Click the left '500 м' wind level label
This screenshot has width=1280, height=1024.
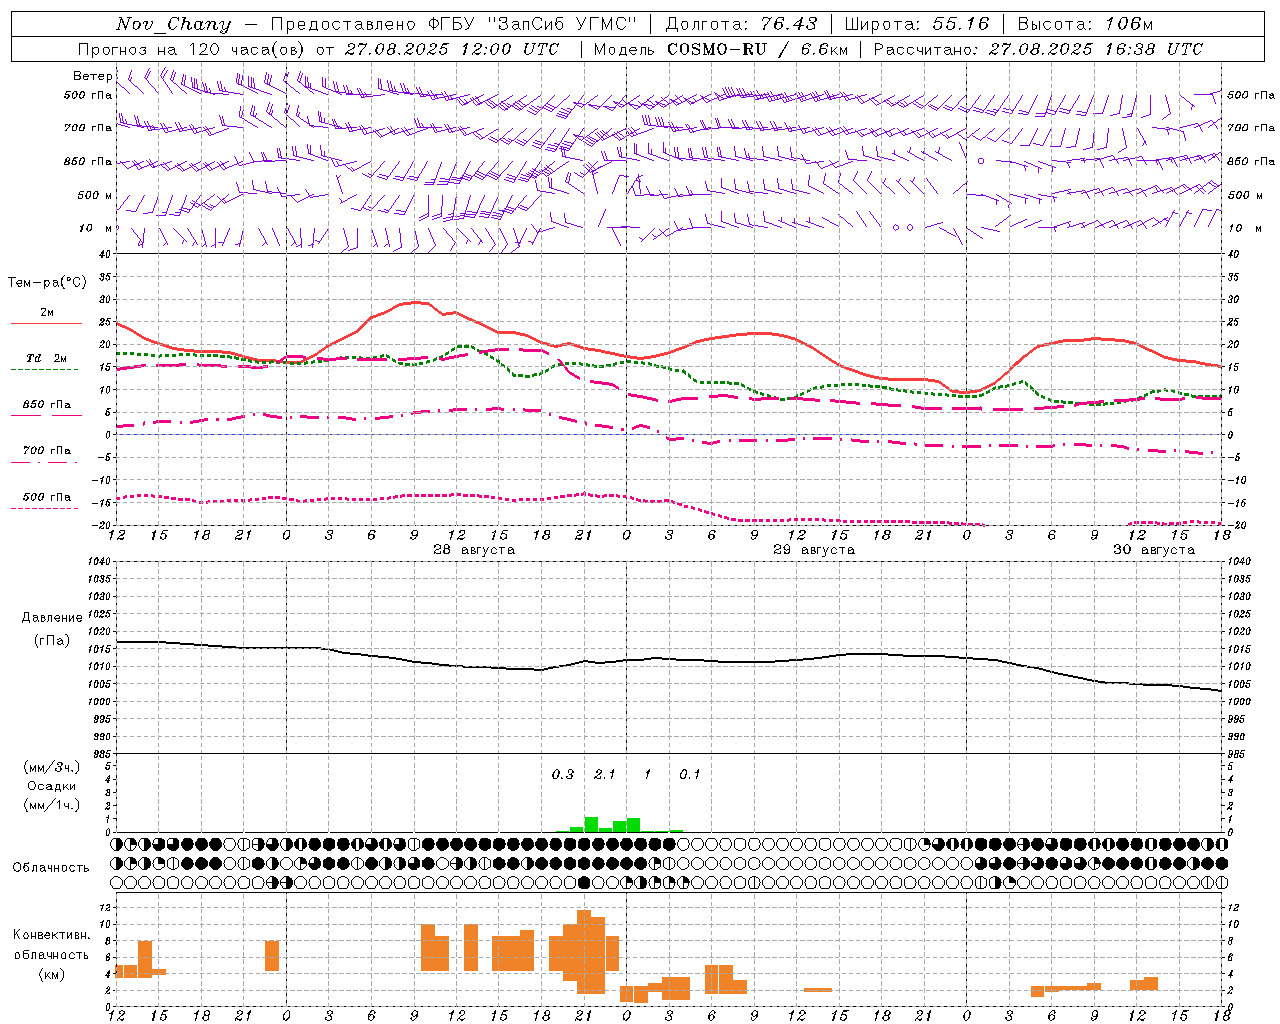[95, 195]
